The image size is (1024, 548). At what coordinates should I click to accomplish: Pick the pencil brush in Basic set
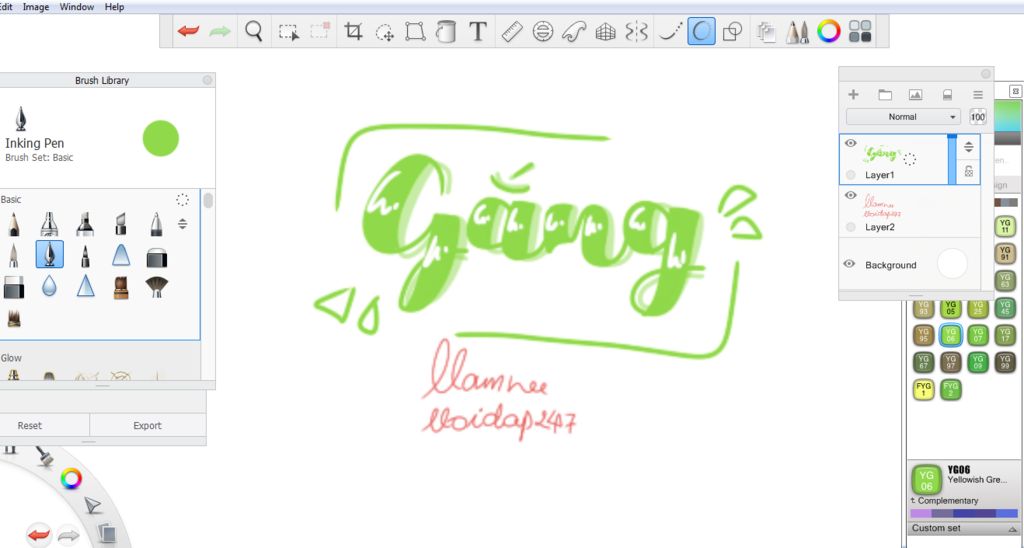pyautogui.click(x=13, y=223)
